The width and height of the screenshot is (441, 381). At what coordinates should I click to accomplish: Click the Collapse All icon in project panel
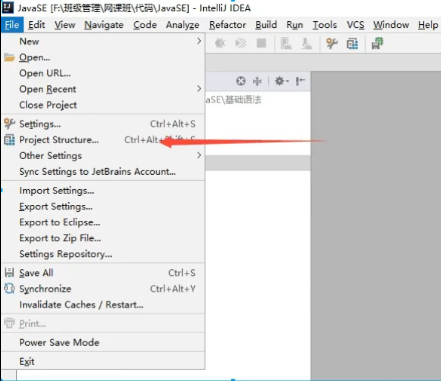[257, 81]
